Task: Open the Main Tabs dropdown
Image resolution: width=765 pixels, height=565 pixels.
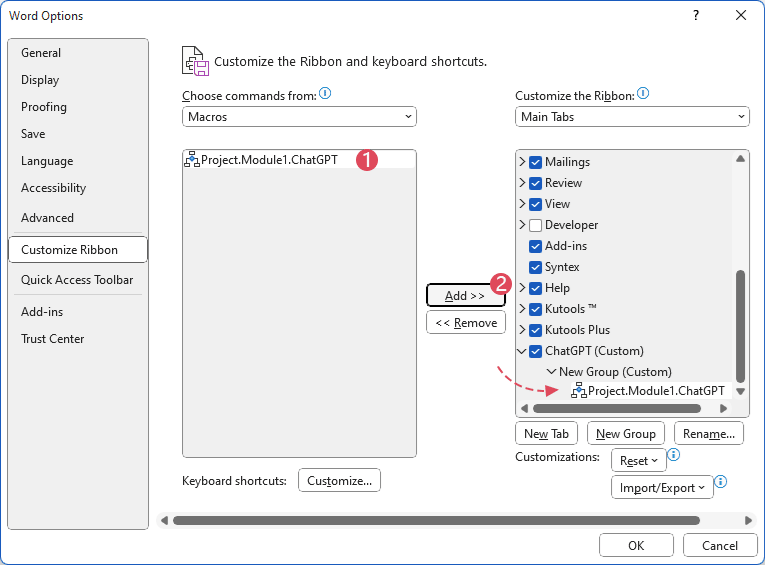Action: pos(632,117)
